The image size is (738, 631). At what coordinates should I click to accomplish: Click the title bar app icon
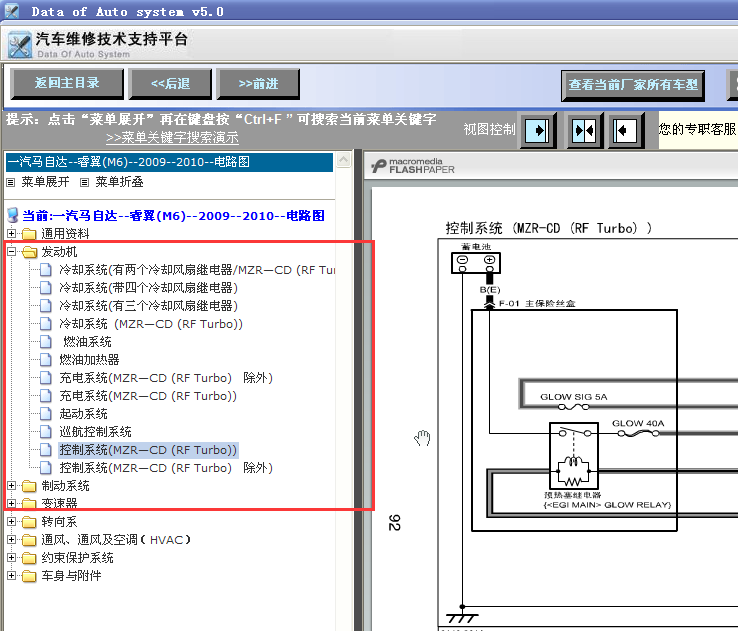(12, 10)
